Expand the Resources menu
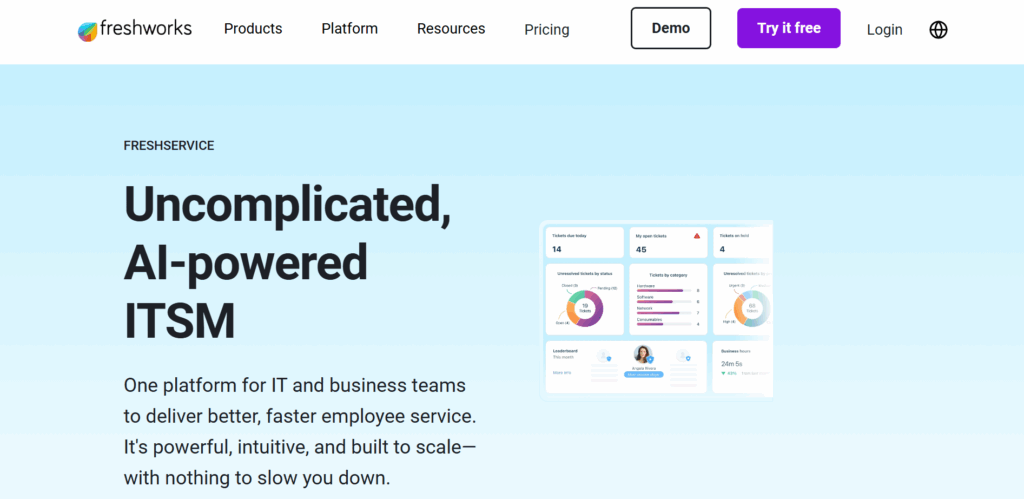1024x499 pixels. pos(450,29)
